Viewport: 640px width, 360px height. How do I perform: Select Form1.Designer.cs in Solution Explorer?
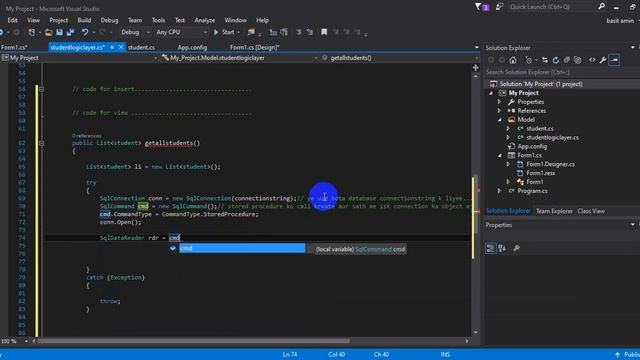pyautogui.click(x=550, y=164)
